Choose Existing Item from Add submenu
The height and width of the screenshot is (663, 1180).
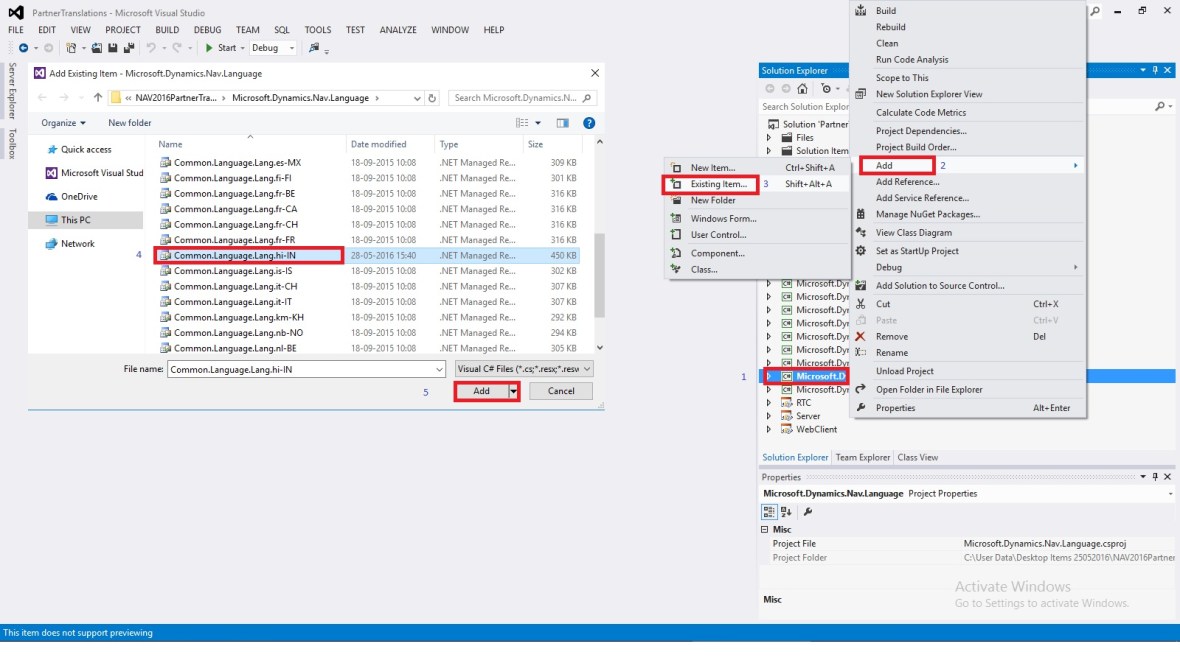[718, 184]
